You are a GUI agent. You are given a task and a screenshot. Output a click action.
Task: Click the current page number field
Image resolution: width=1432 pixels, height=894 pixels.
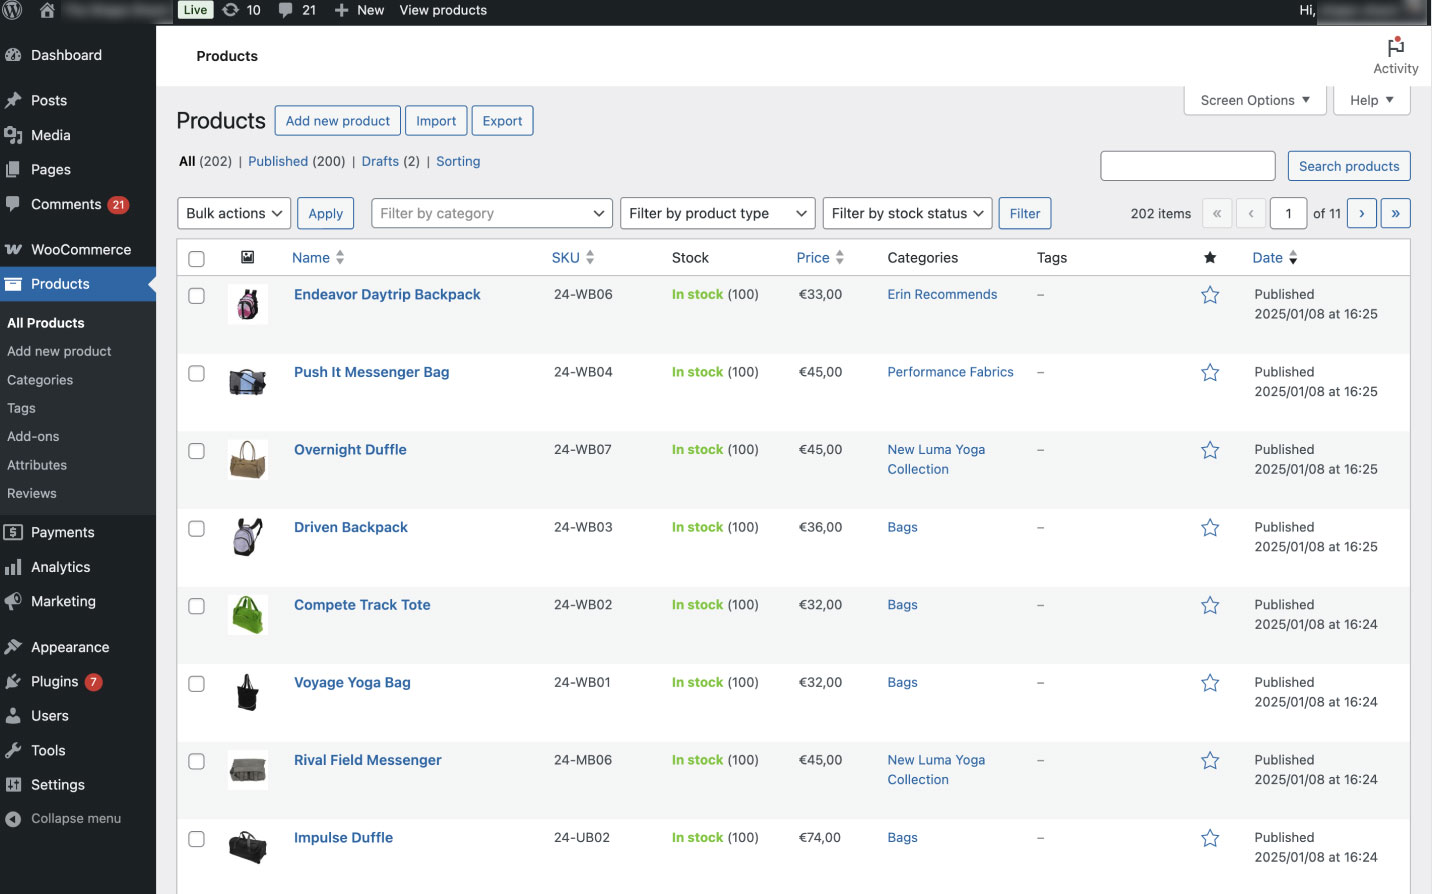coord(1289,213)
